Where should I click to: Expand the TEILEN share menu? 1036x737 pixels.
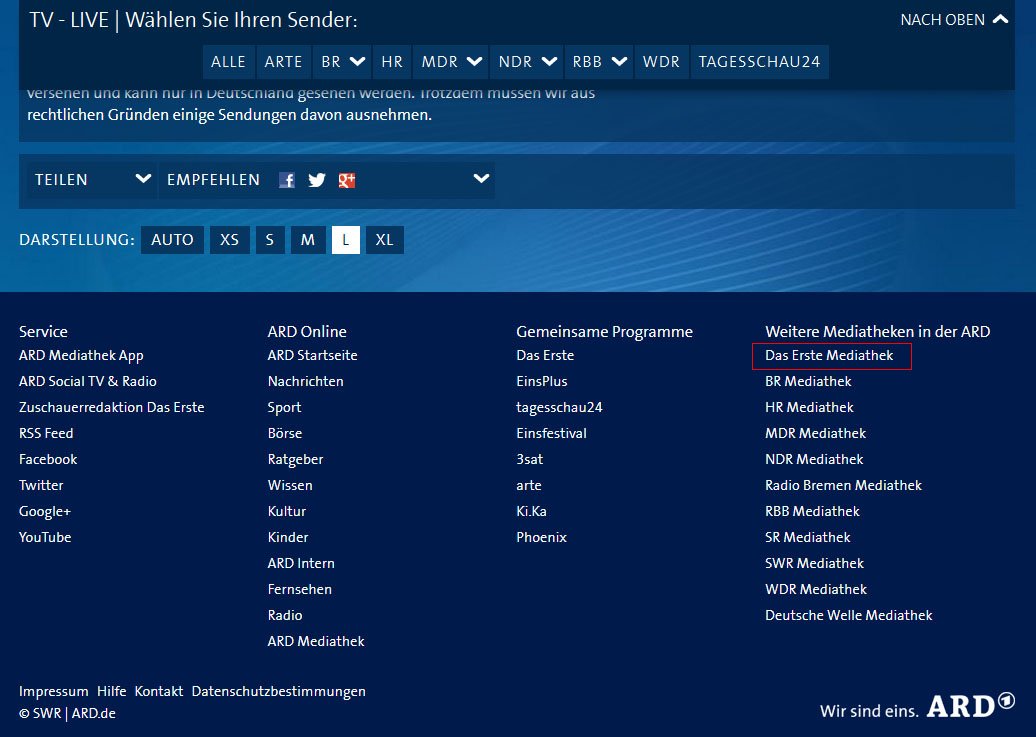click(x=92, y=180)
